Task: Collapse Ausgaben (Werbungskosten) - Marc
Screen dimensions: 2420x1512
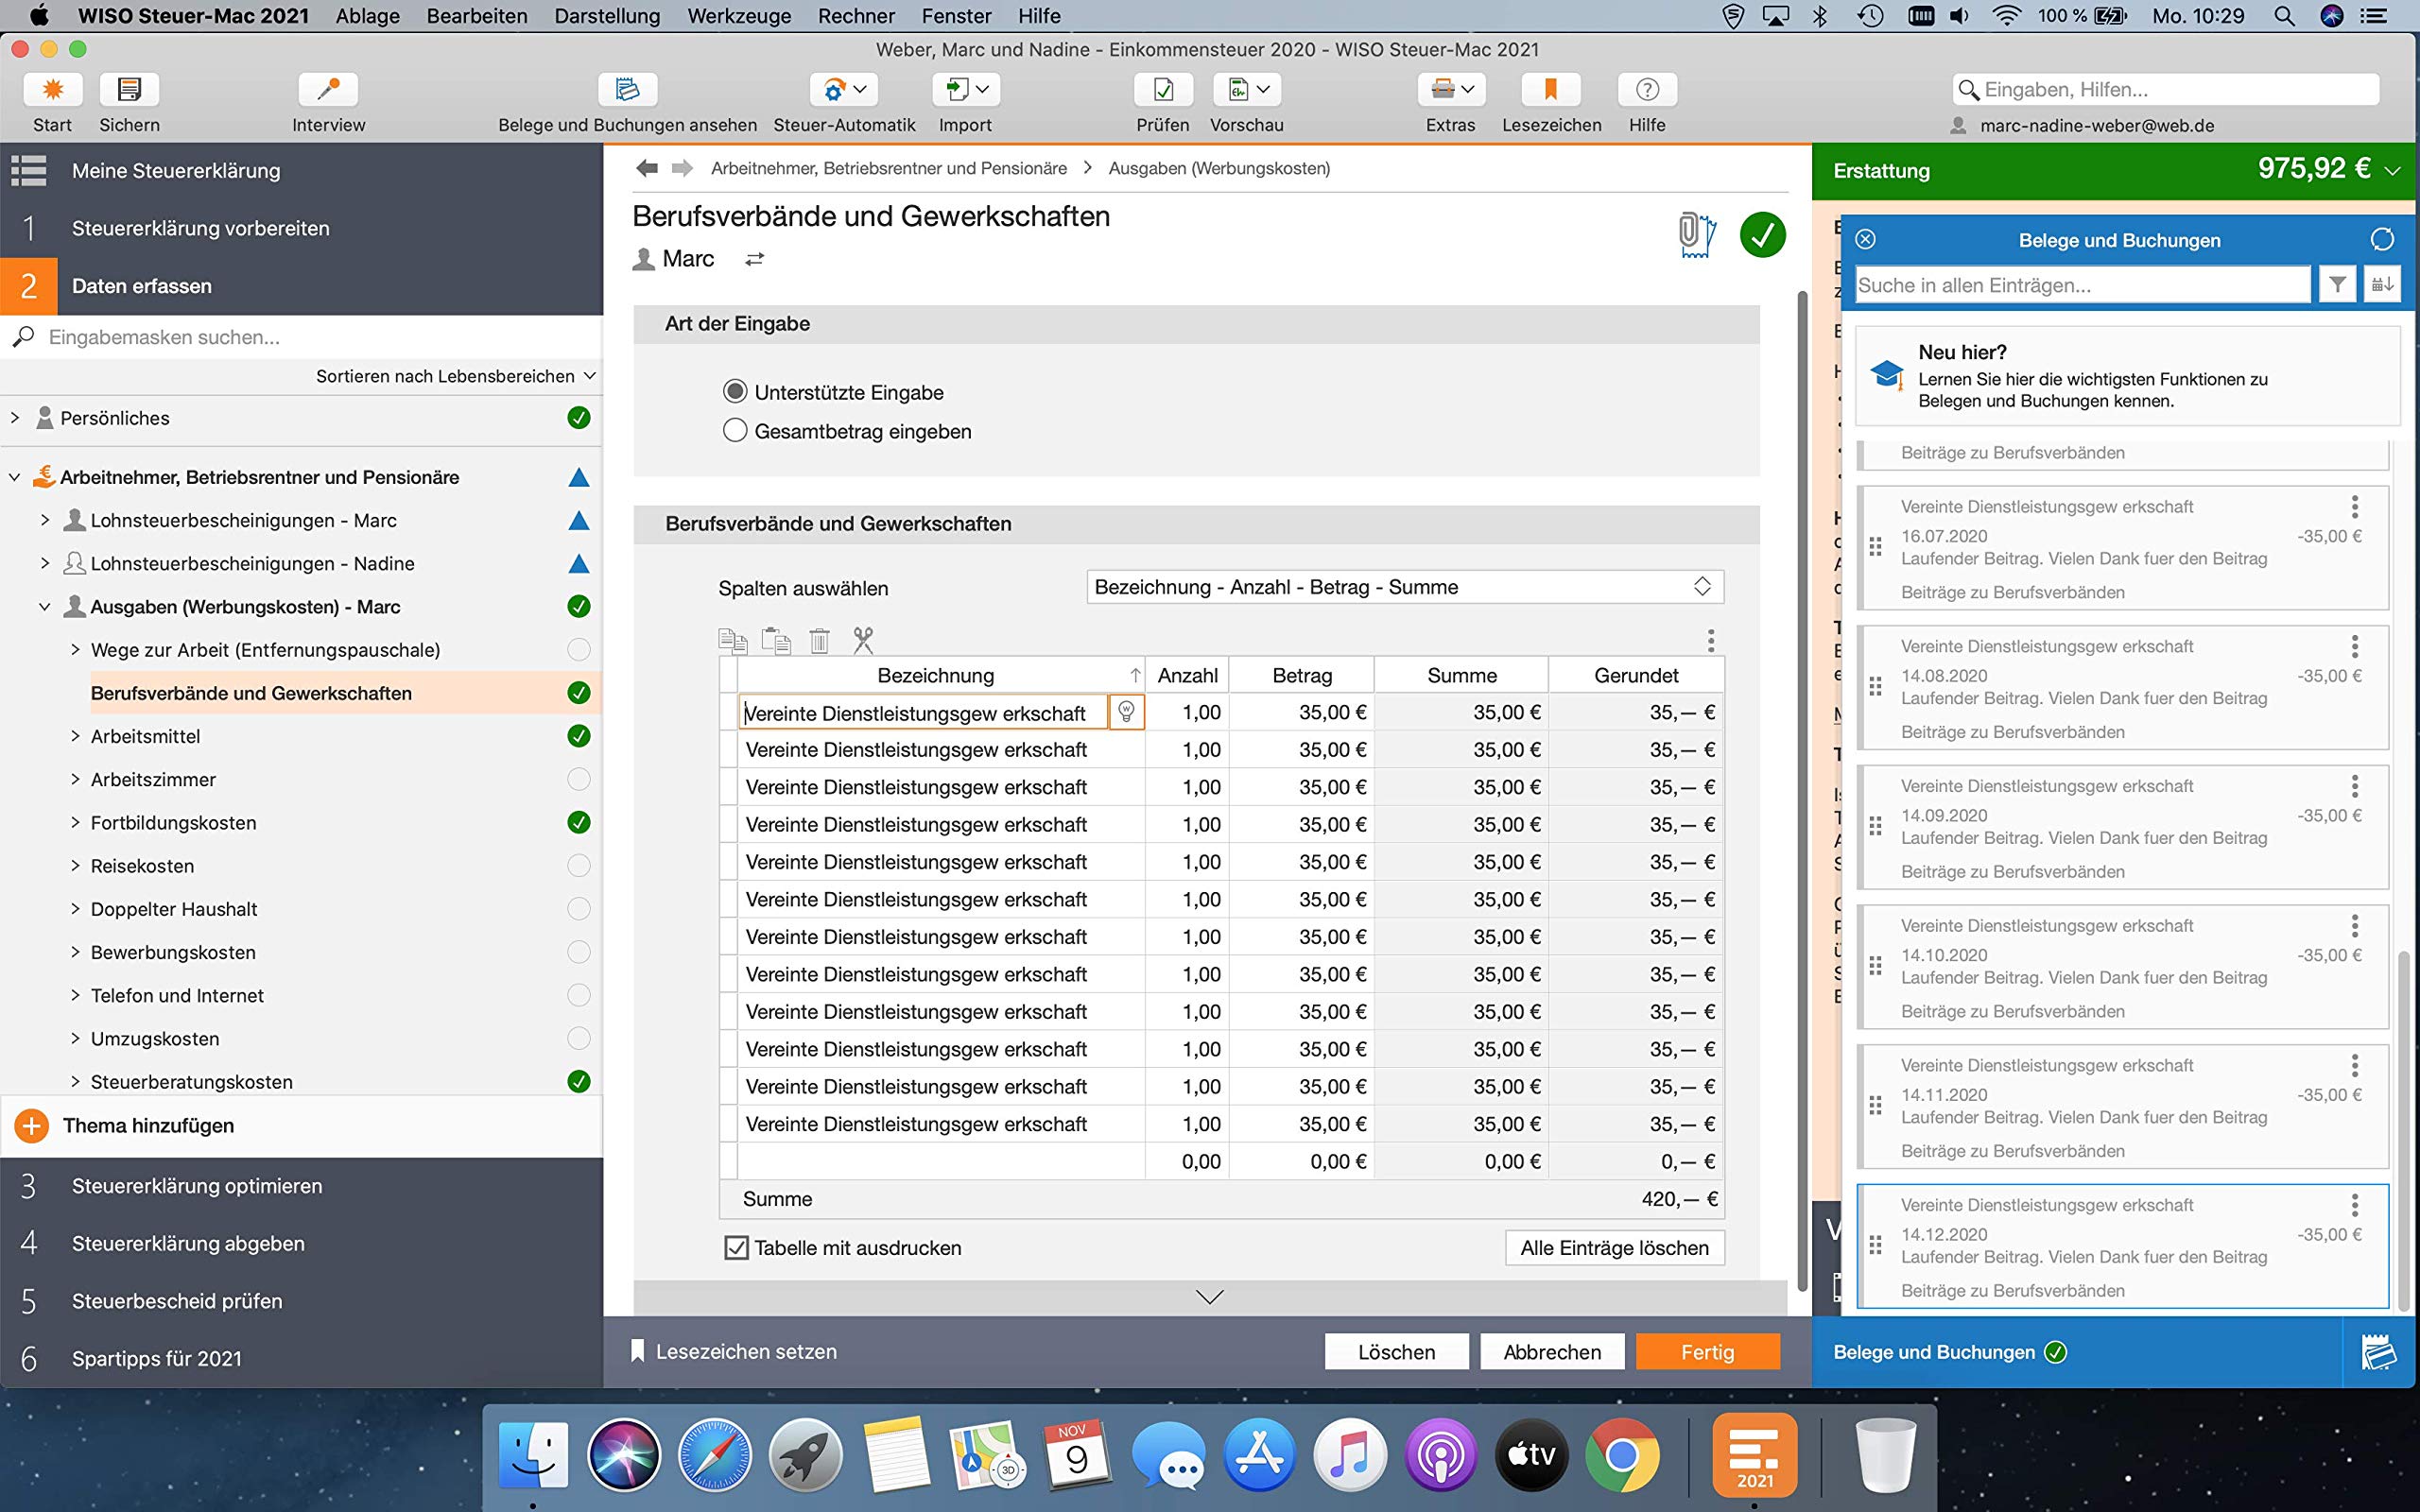Action: (x=45, y=607)
